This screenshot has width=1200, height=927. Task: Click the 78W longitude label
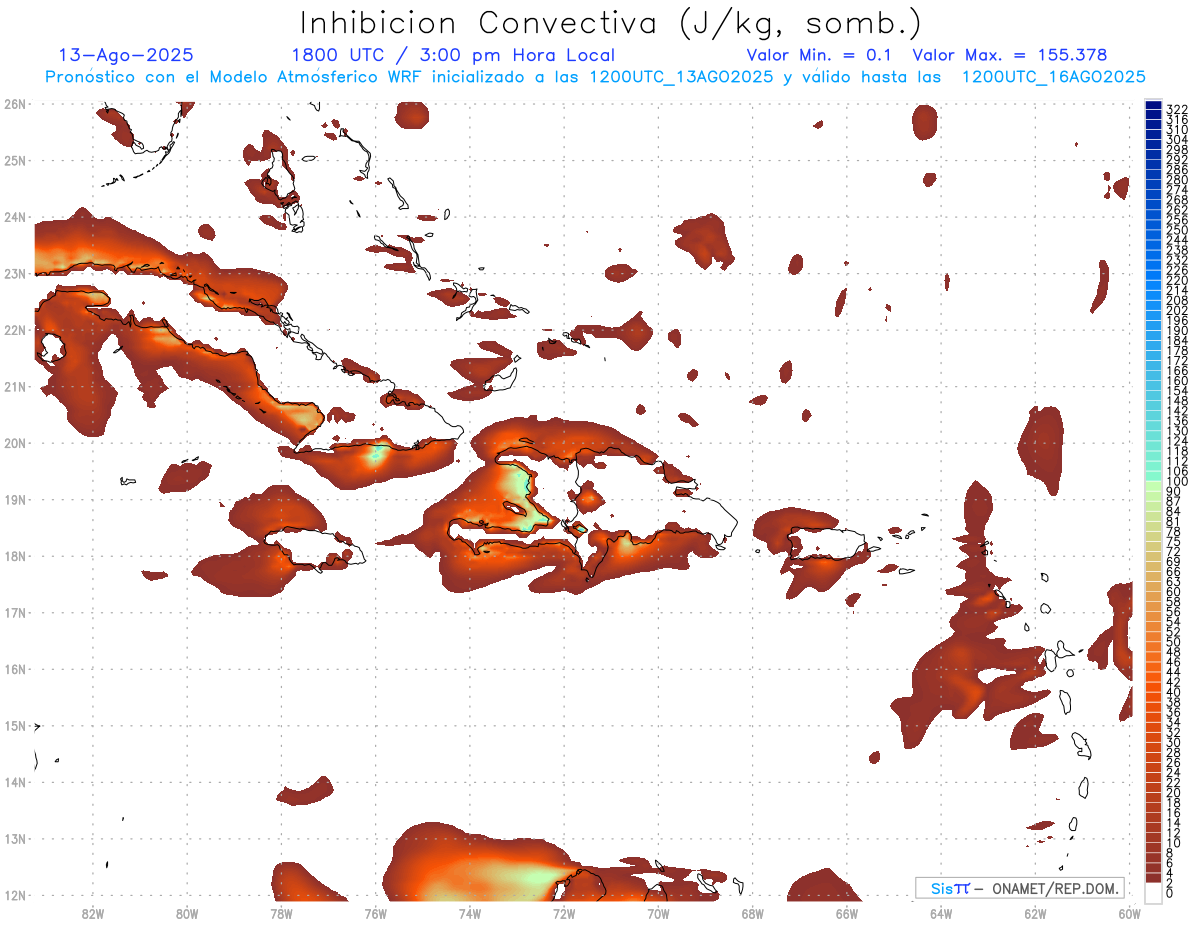281,913
